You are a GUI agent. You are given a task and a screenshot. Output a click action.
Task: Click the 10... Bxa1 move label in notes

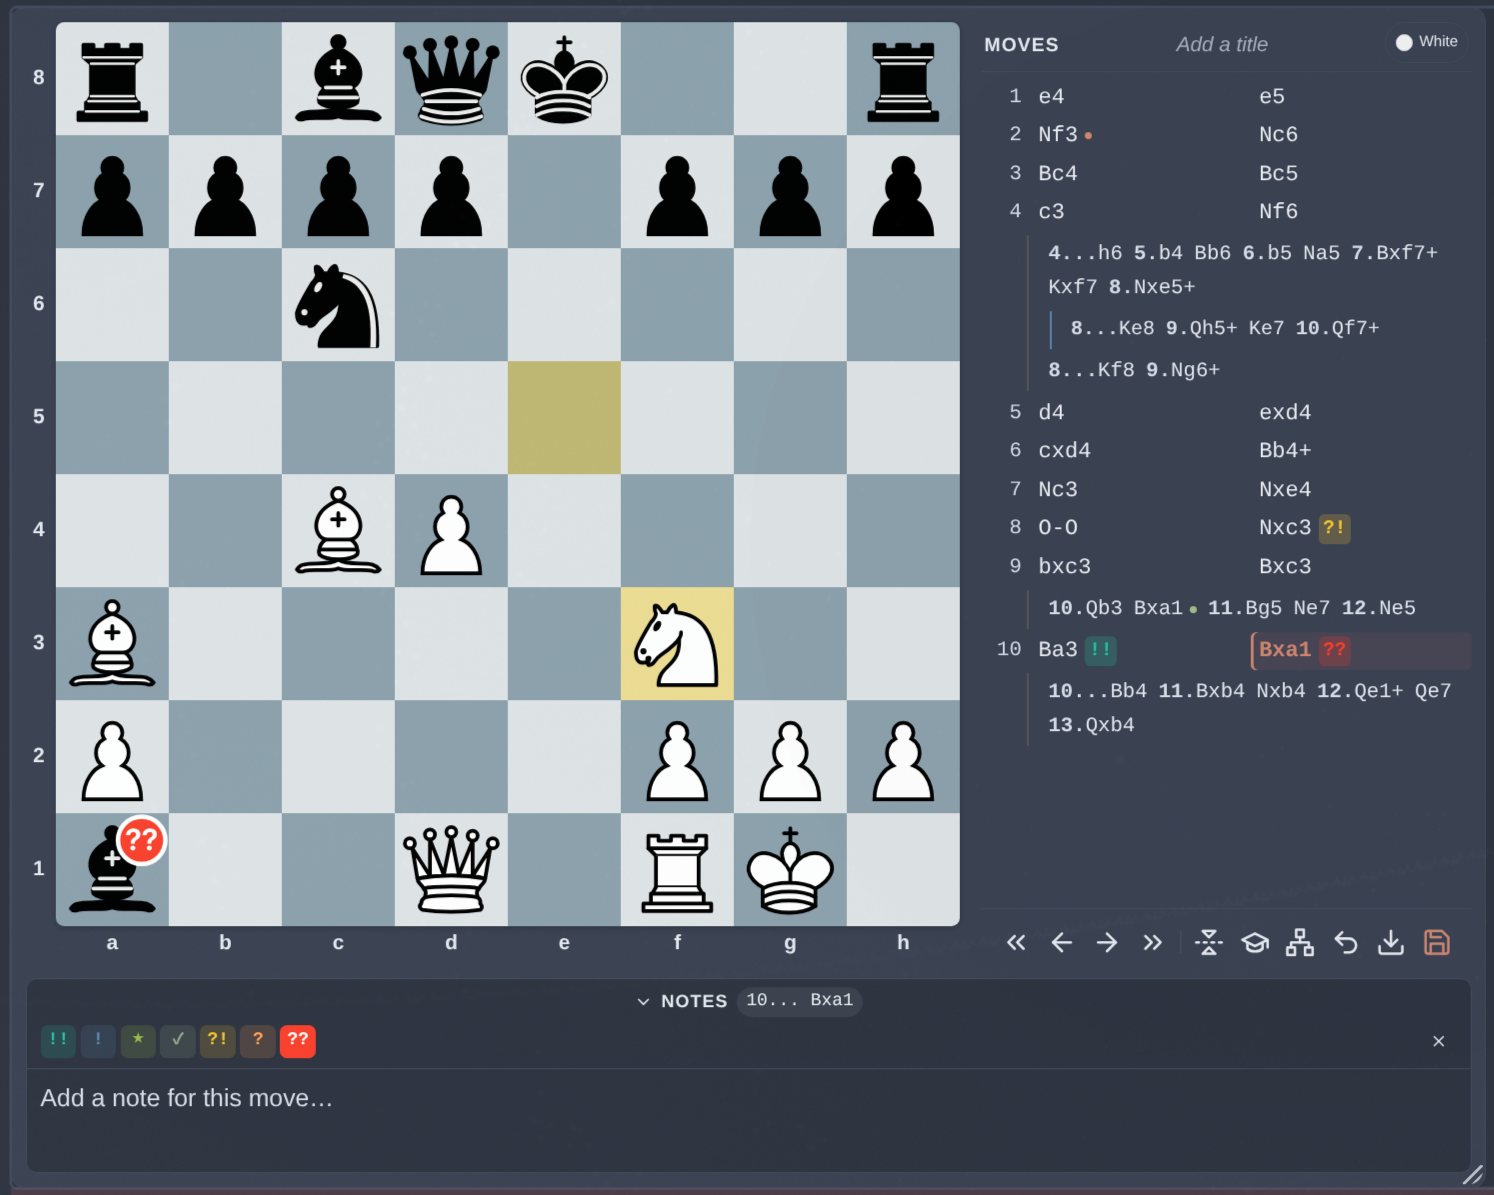point(799,1000)
